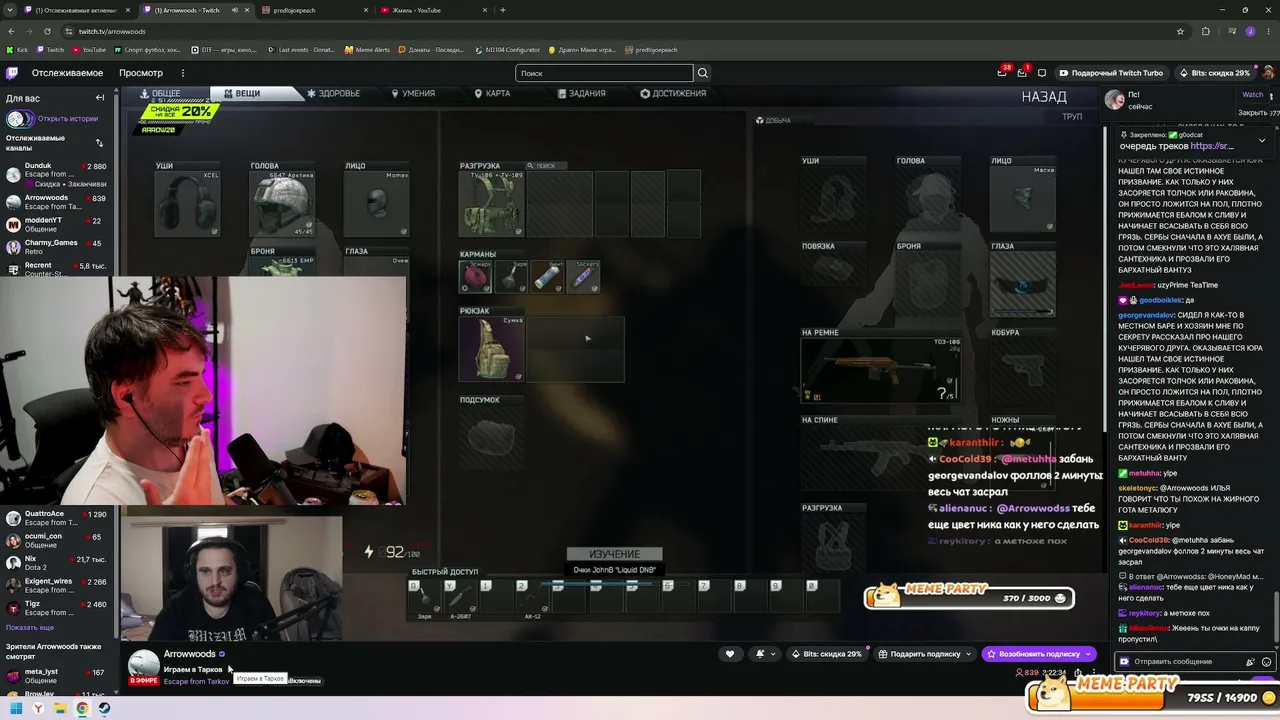Open Просмотр in Twitch navigation
This screenshot has height=720, width=1280.
click(x=141, y=73)
